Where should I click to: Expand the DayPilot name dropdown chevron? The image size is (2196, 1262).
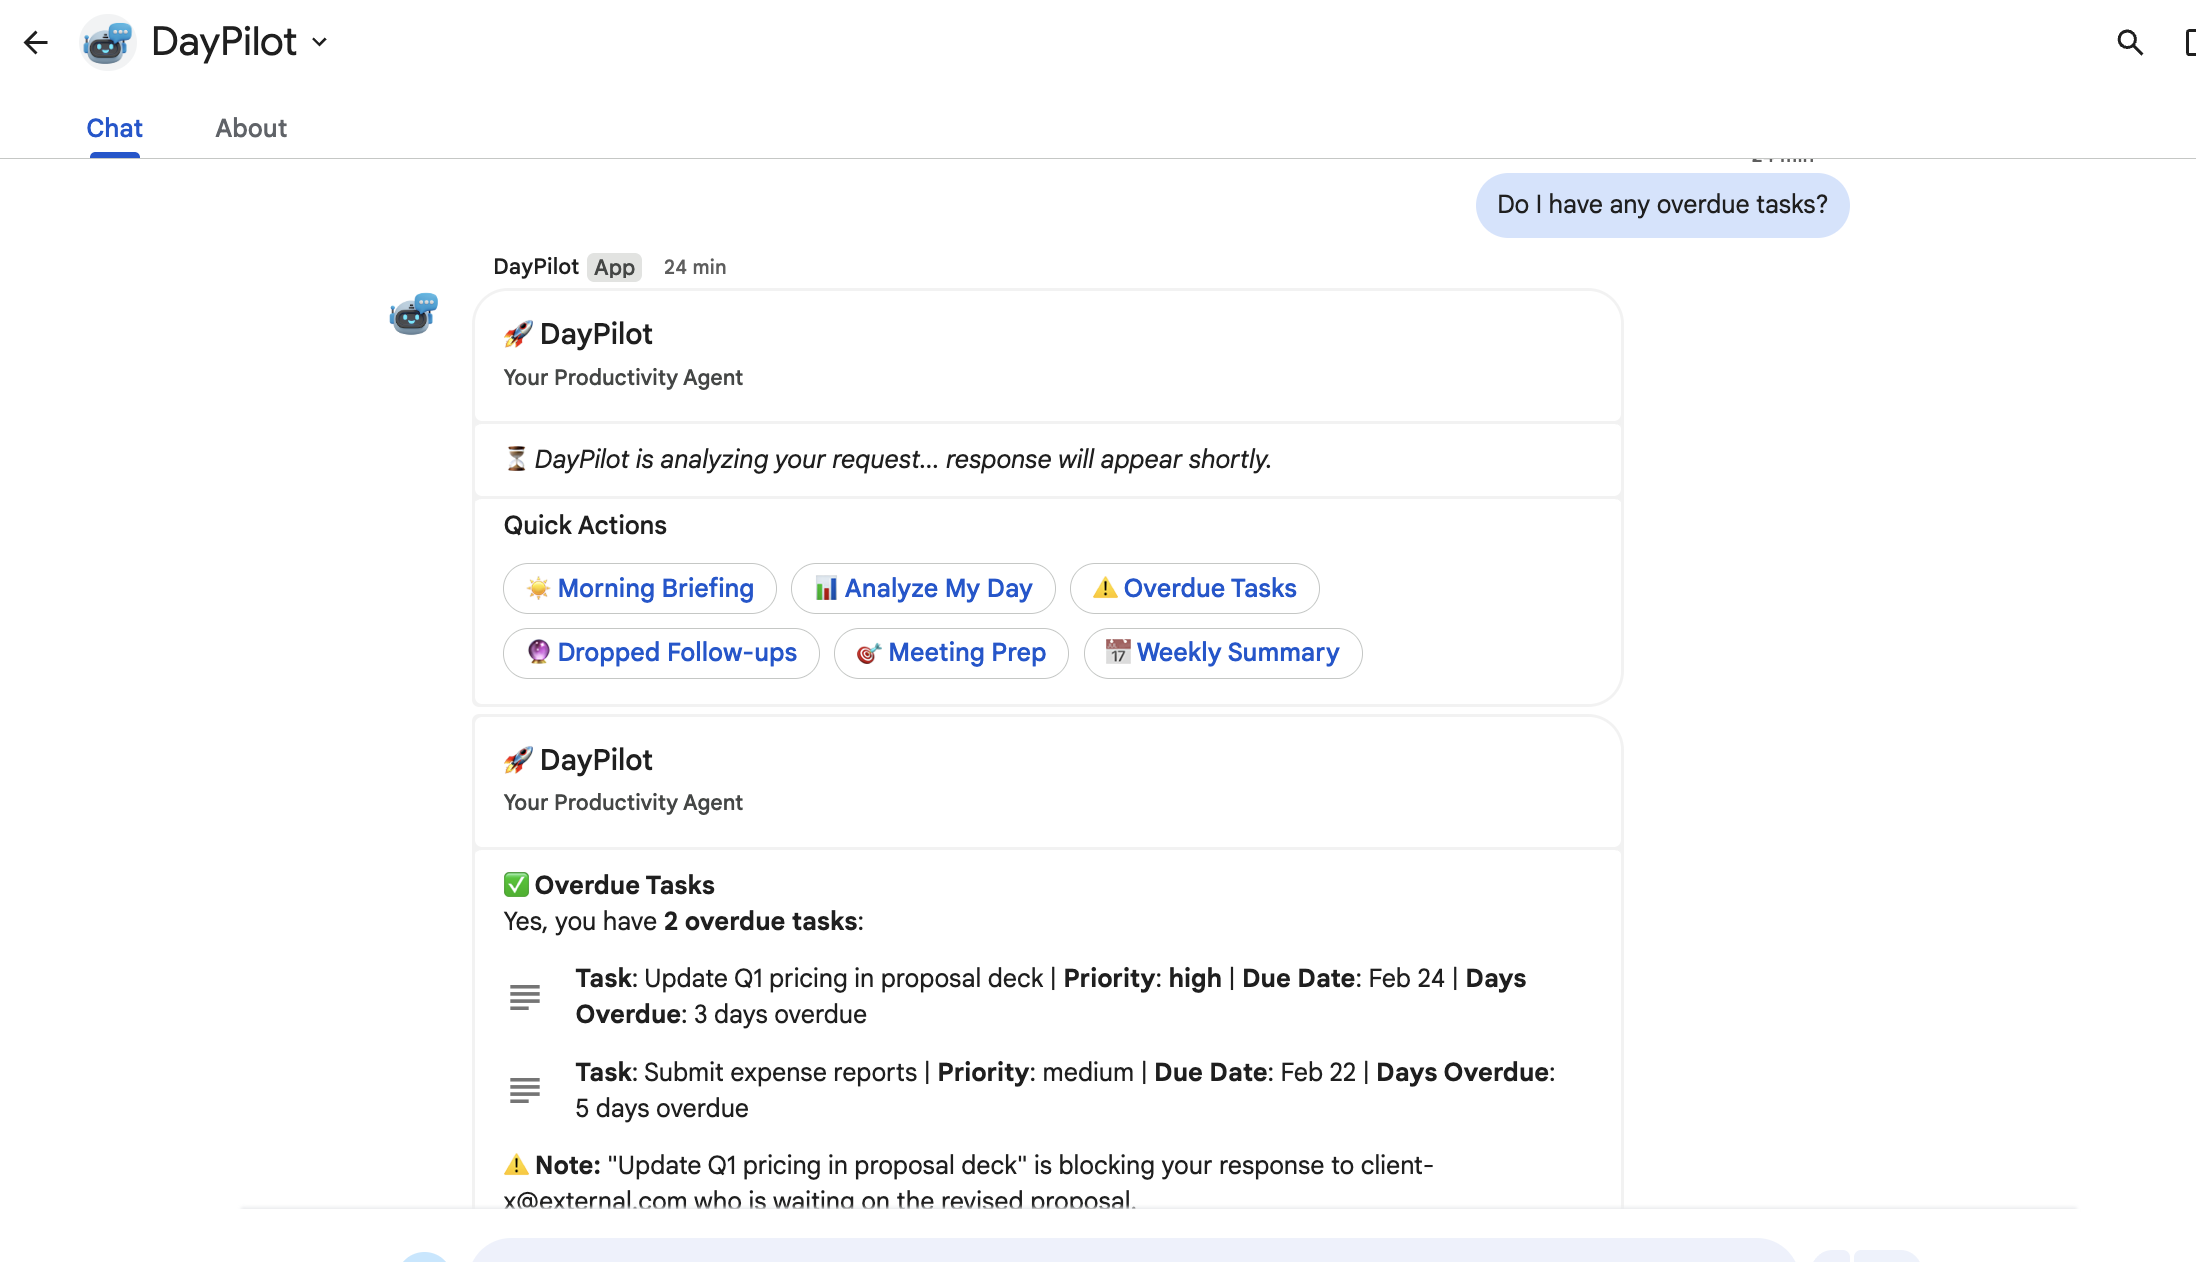[320, 42]
